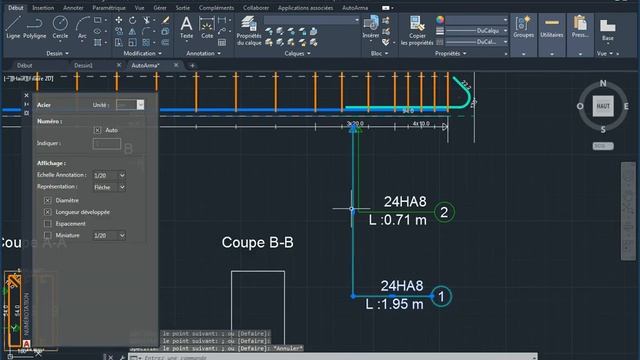640x360 pixels.
Task: Switch to the Annoter ribbon tab
Action: 73,8
